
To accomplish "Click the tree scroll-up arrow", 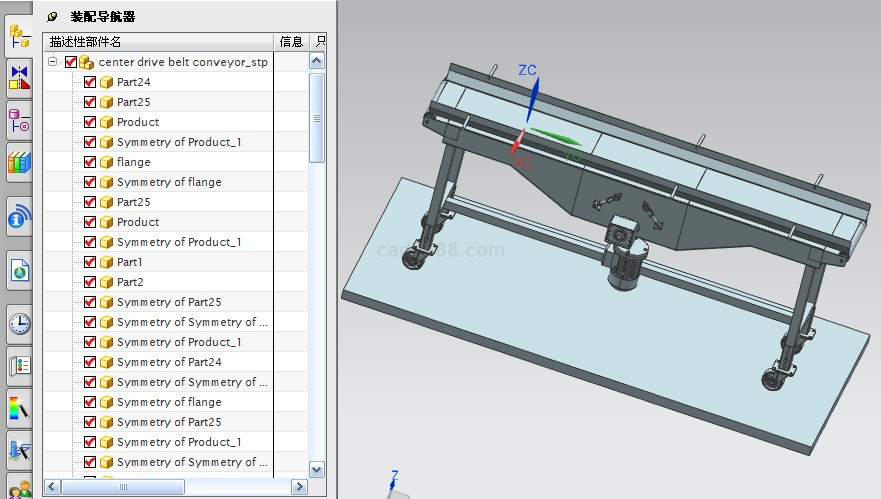I will 317,62.
